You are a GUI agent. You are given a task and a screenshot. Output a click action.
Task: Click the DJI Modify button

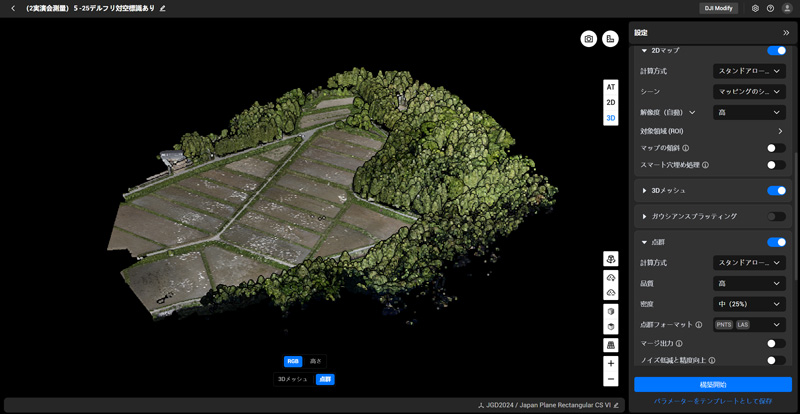click(x=718, y=8)
